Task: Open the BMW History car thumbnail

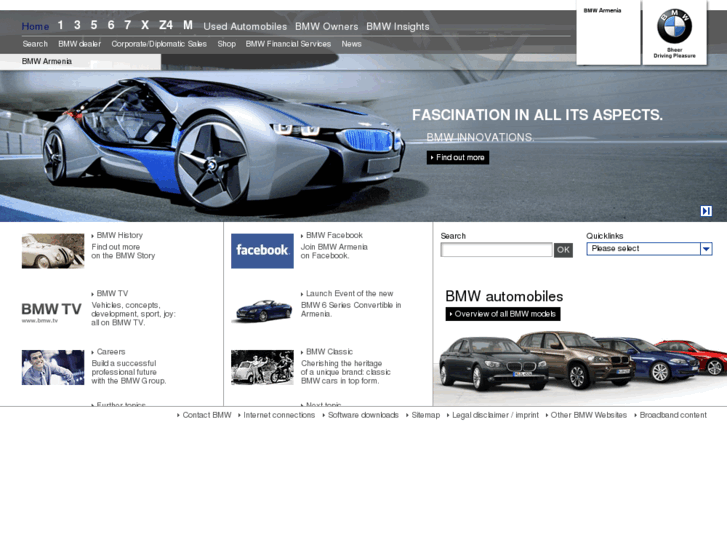Action: [x=53, y=251]
